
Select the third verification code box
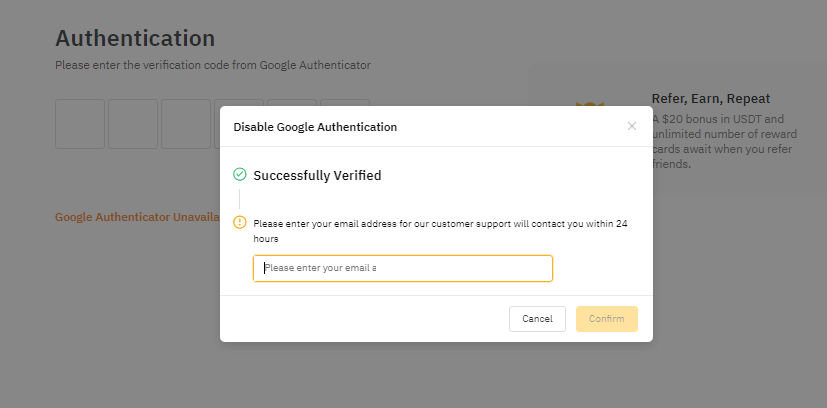[x=186, y=124]
